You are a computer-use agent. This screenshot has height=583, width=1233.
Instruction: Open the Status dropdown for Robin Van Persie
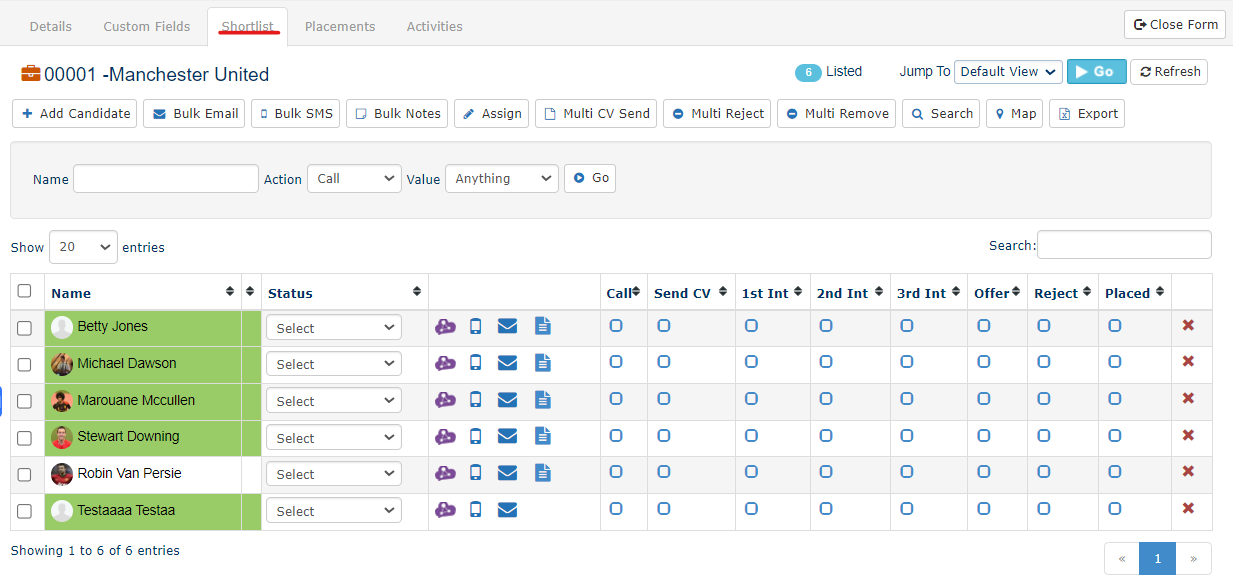(333, 474)
